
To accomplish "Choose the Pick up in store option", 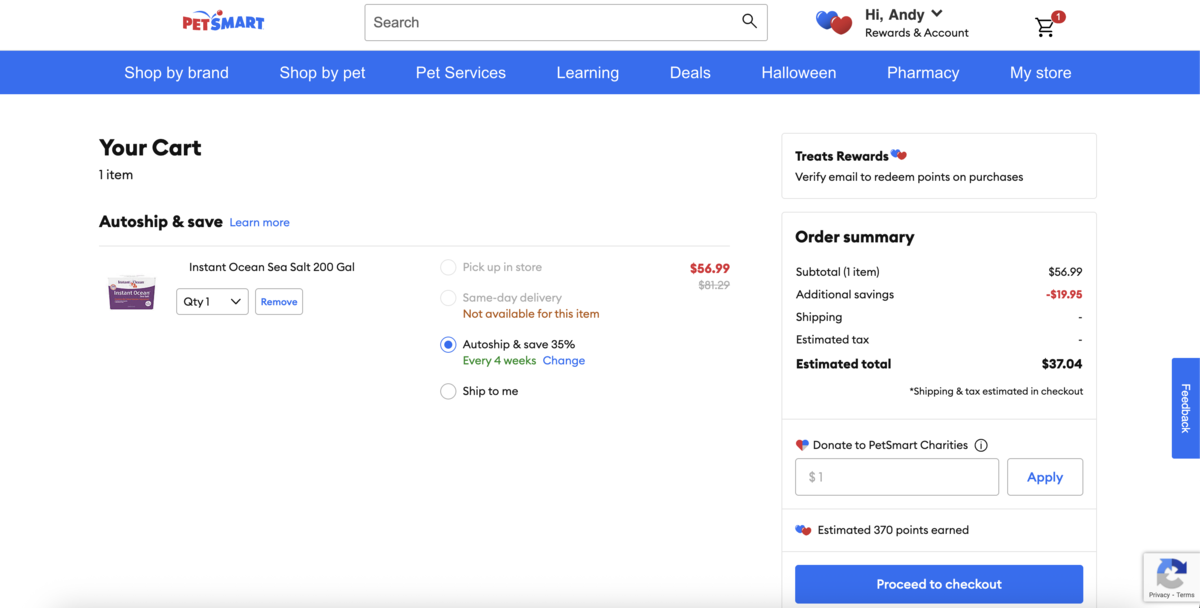I will click(448, 267).
